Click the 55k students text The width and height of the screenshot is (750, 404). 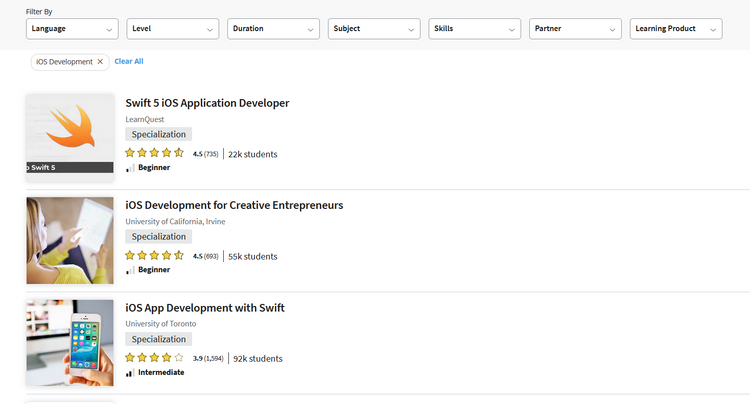[253, 257]
